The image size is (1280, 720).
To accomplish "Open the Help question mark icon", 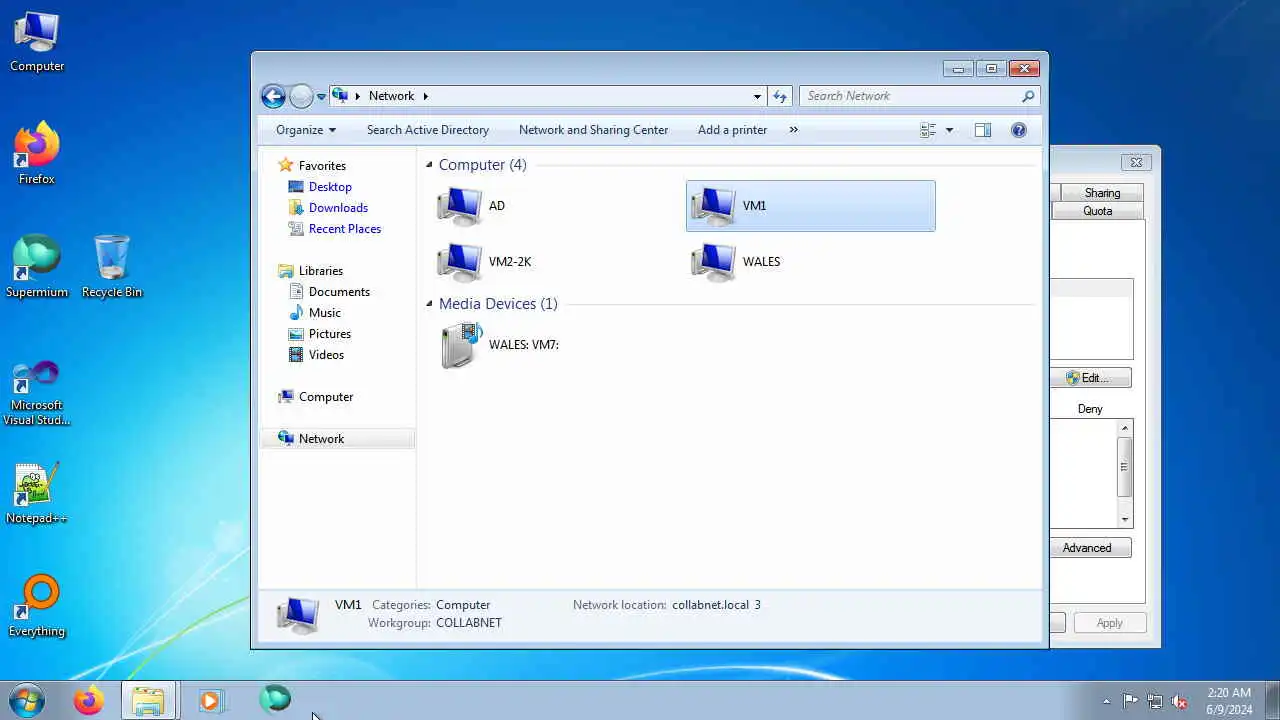I will coord(1019,130).
